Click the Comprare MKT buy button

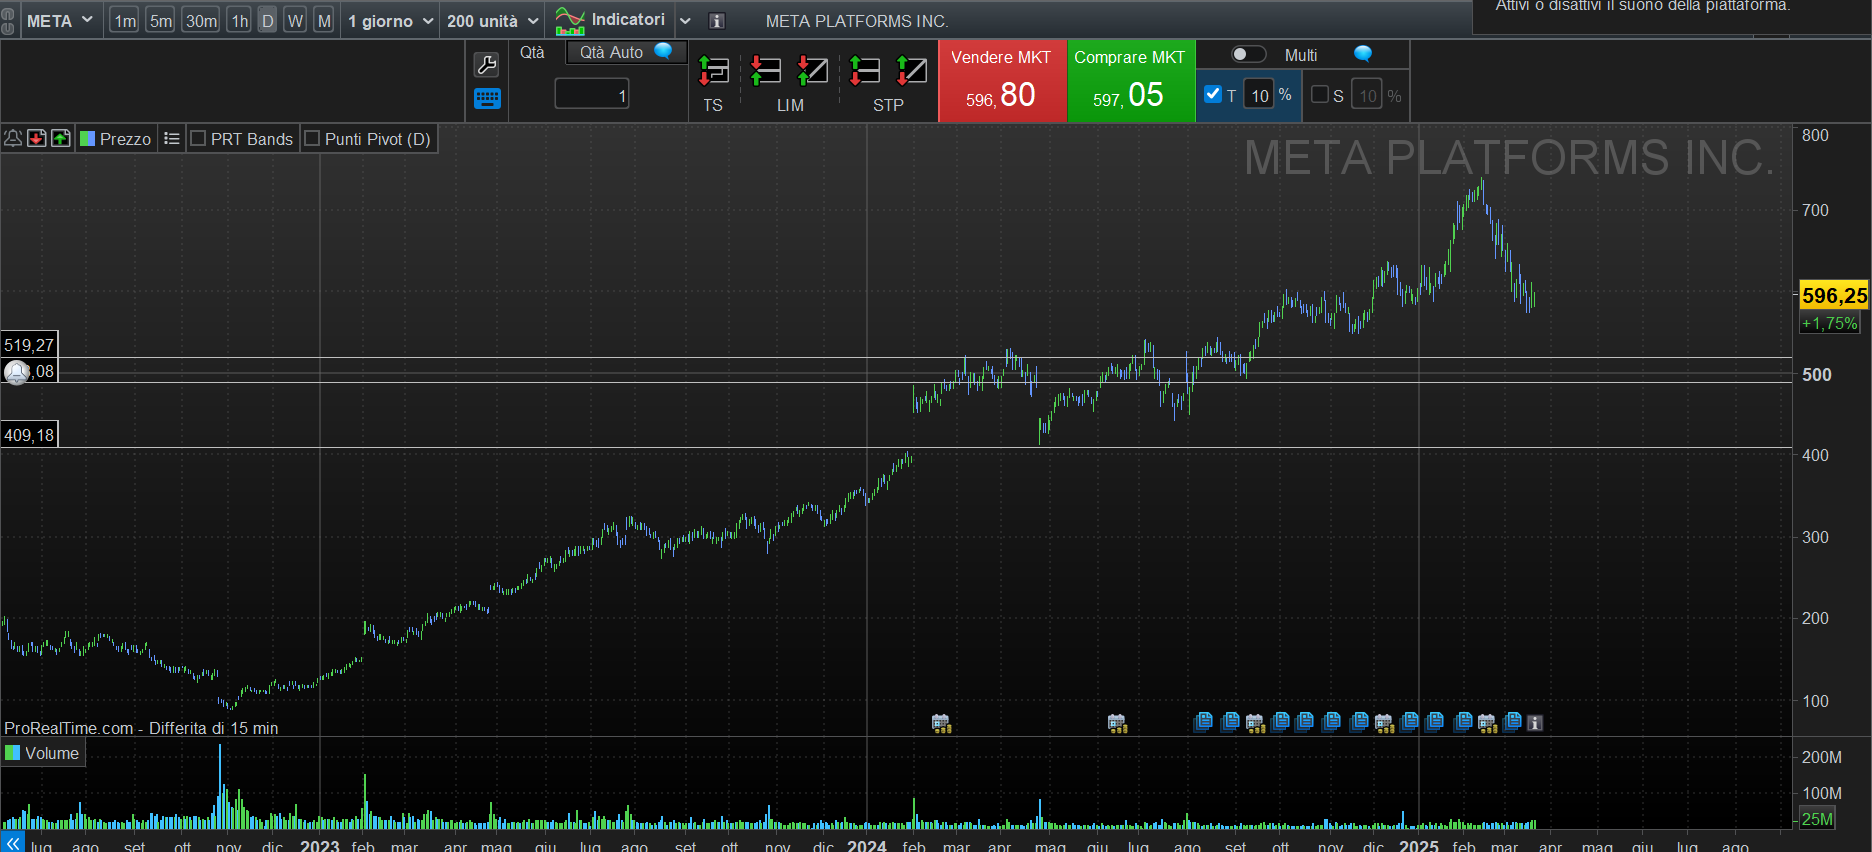point(1131,81)
